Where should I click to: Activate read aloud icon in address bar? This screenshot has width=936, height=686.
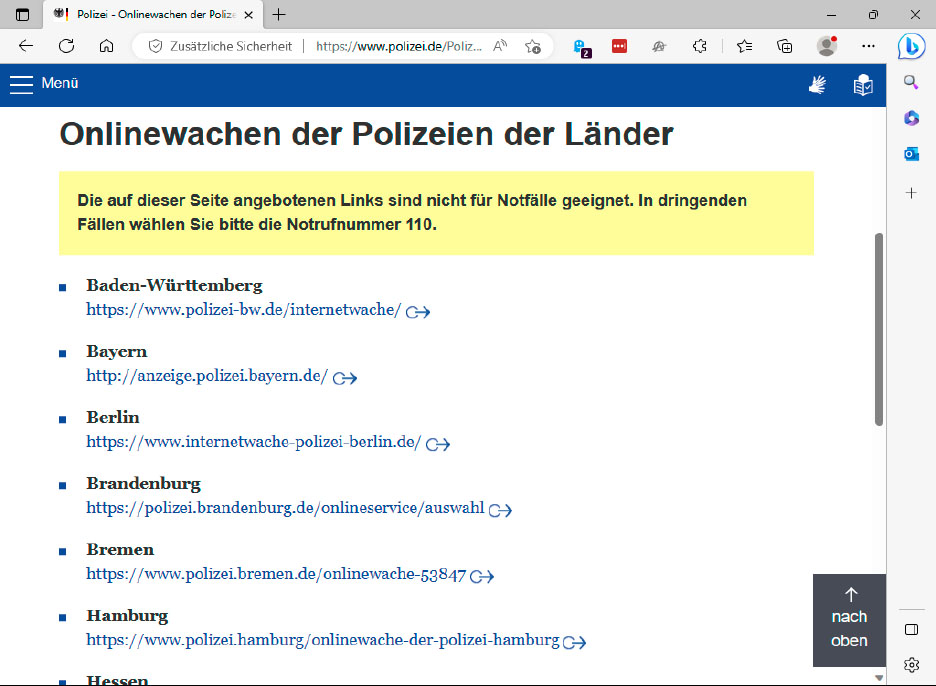(500, 46)
